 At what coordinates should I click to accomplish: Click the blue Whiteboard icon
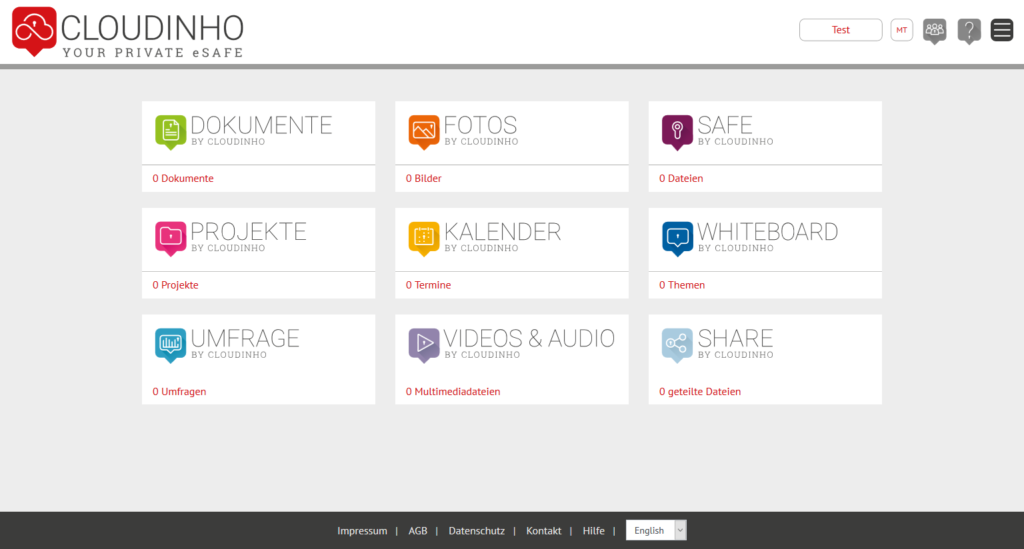point(677,237)
